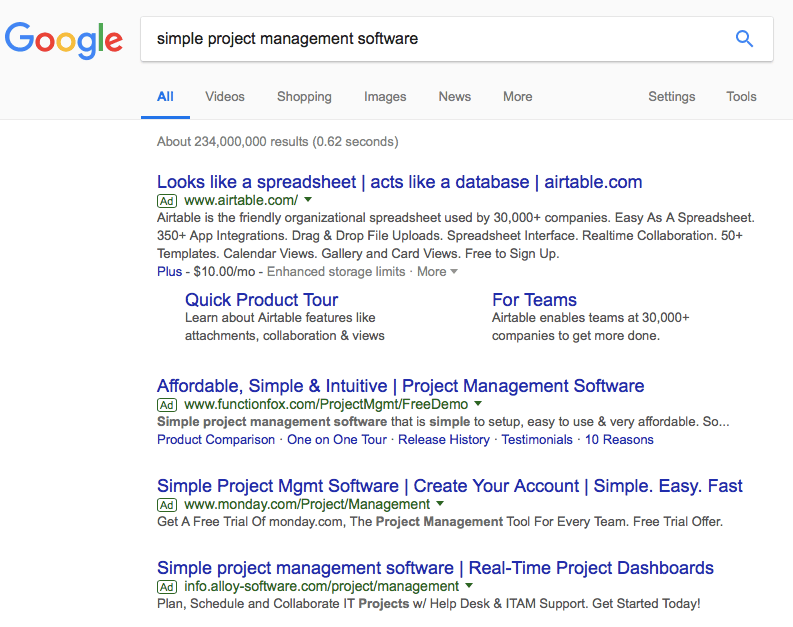
Task: Click the blue search magnifier icon
Action: click(x=744, y=38)
